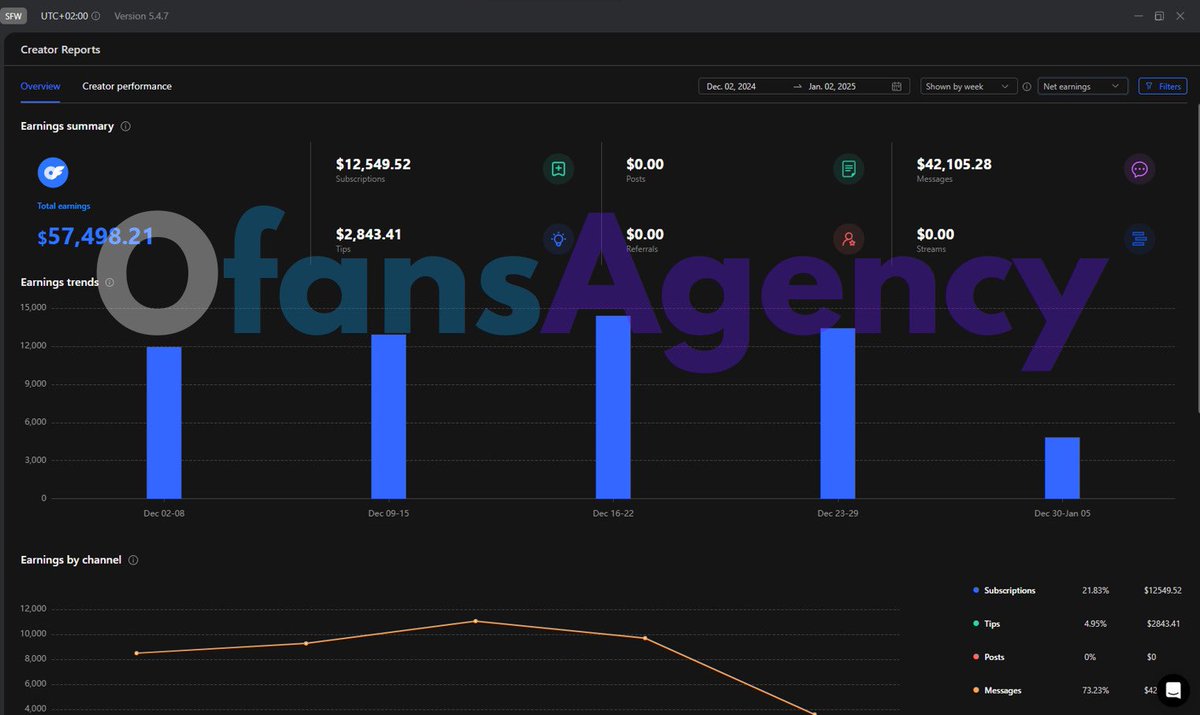Click the Tips lightbulb icon

click(x=558, y=239)
